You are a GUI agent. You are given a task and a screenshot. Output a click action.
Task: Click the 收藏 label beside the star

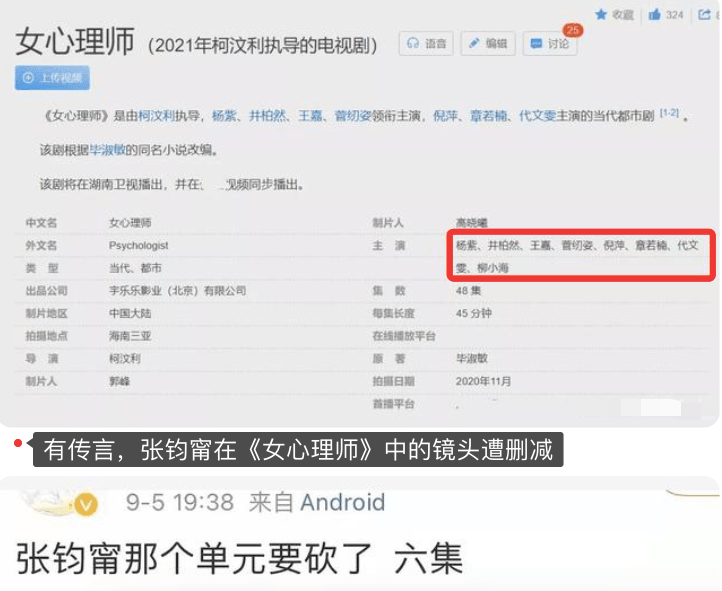pyautogui.click(x=623, y=15)
